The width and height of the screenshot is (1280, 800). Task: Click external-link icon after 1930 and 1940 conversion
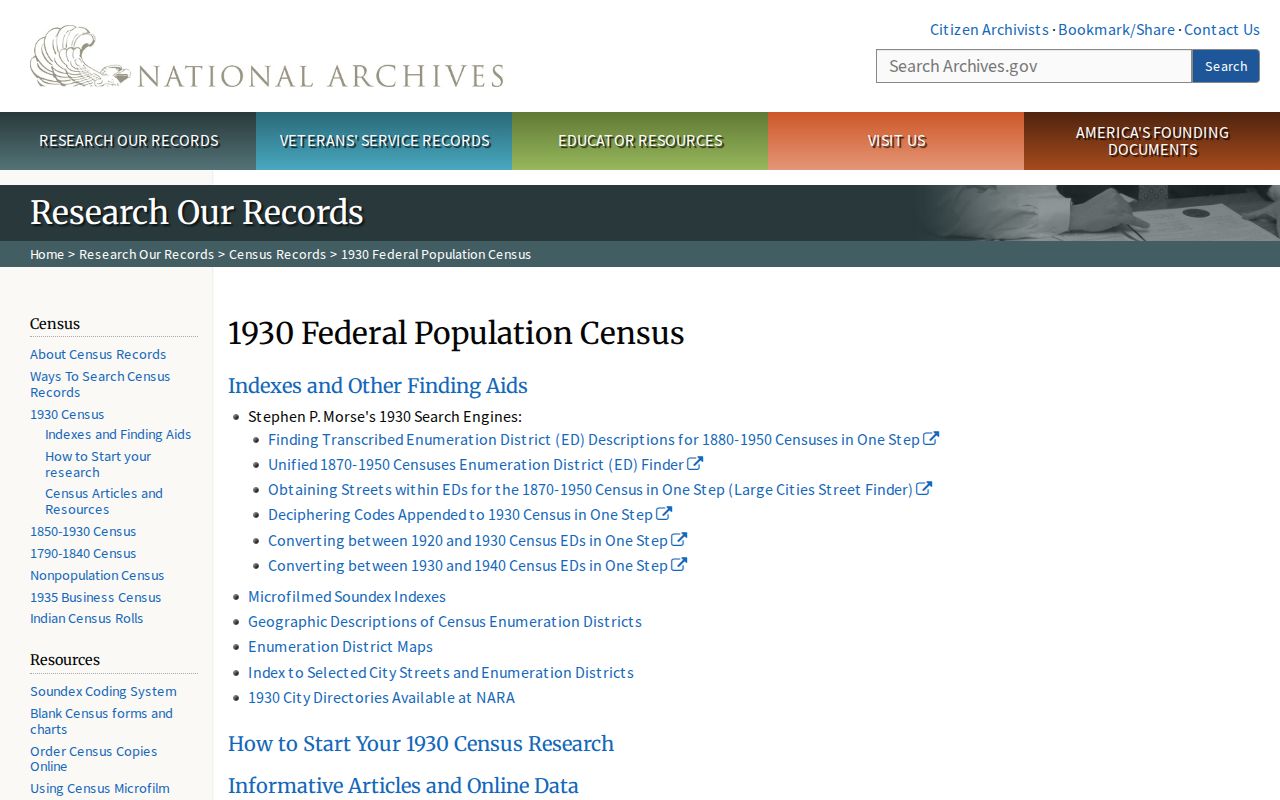pos(679,564)
